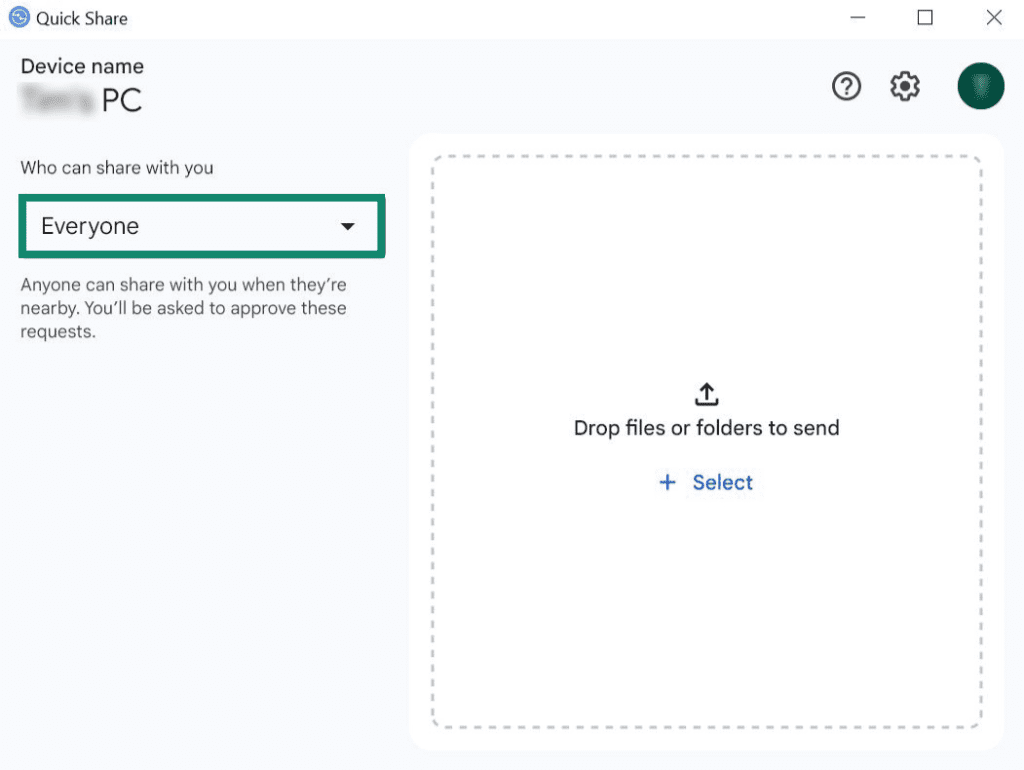Open the help question mark icon
The image size is (1024, 770).
pyautogui.click(x=846, y=86)
